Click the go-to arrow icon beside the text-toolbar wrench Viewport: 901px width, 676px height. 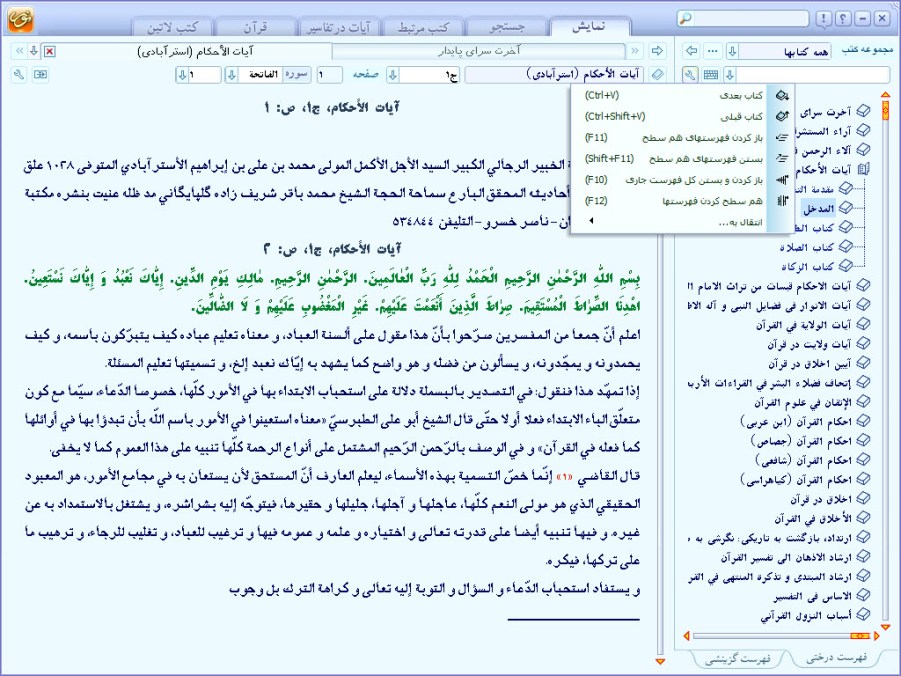[40, 75]
